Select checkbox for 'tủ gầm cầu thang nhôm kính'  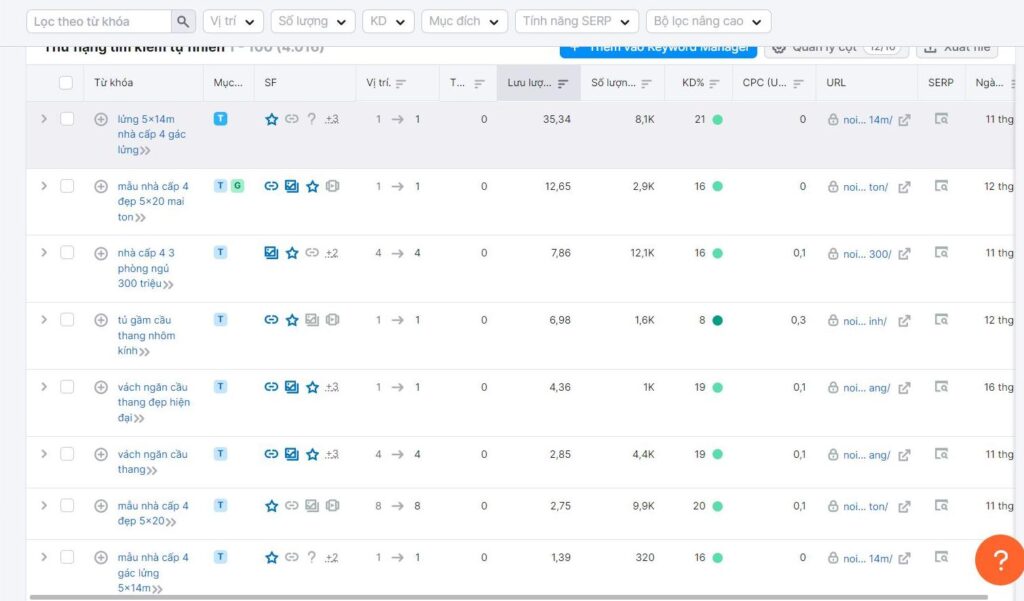point(67,320)
